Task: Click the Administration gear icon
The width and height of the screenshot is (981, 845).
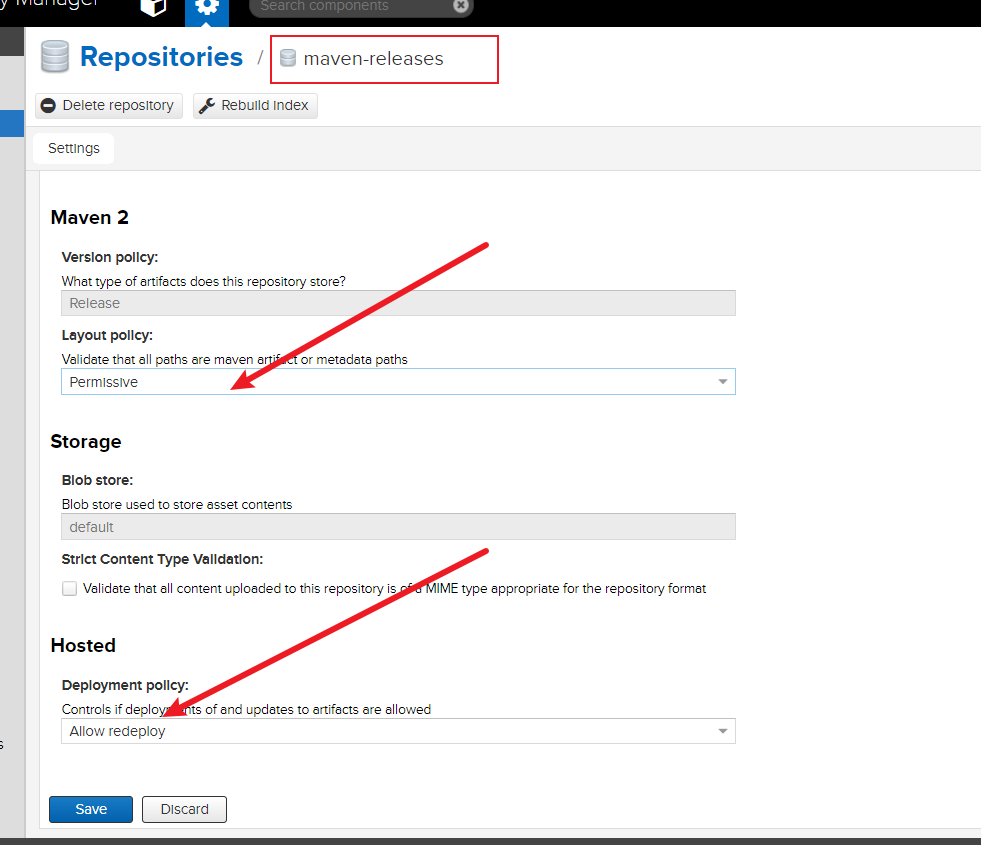Action: pyautogui.click(x=207, y=8)
